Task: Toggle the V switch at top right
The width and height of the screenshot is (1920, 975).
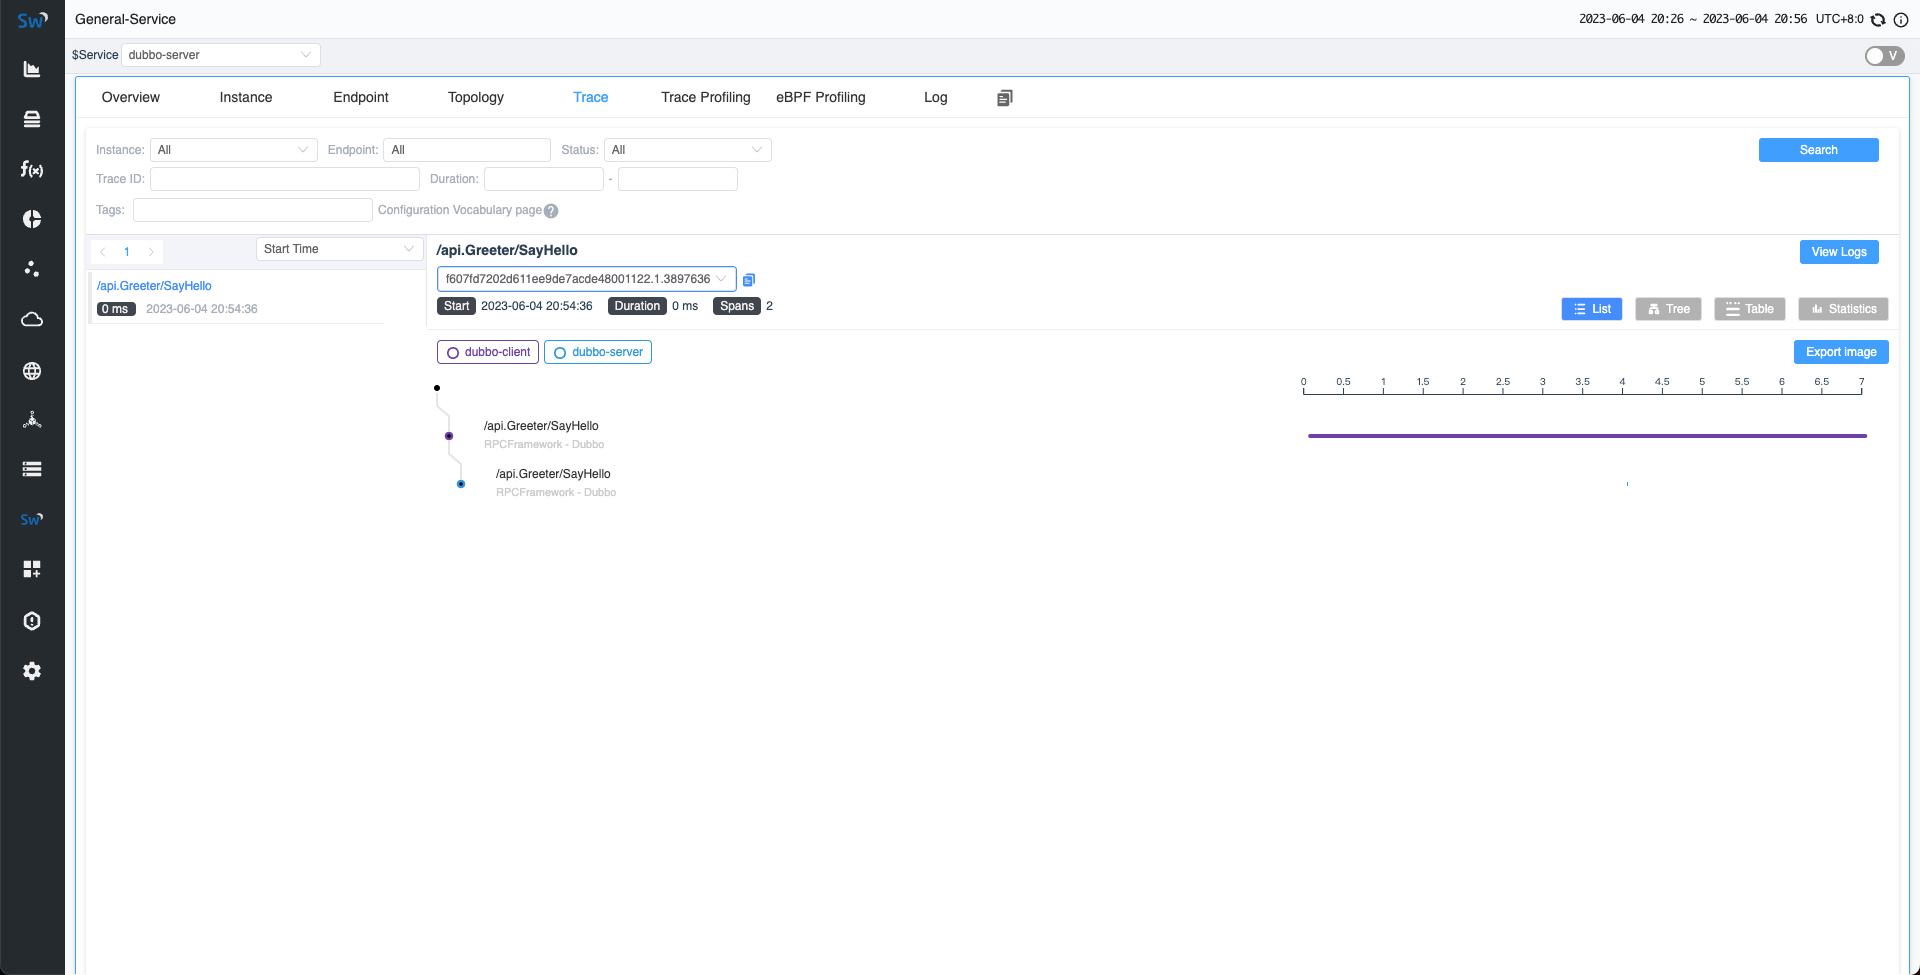Action: click(x=1884, y=56)
